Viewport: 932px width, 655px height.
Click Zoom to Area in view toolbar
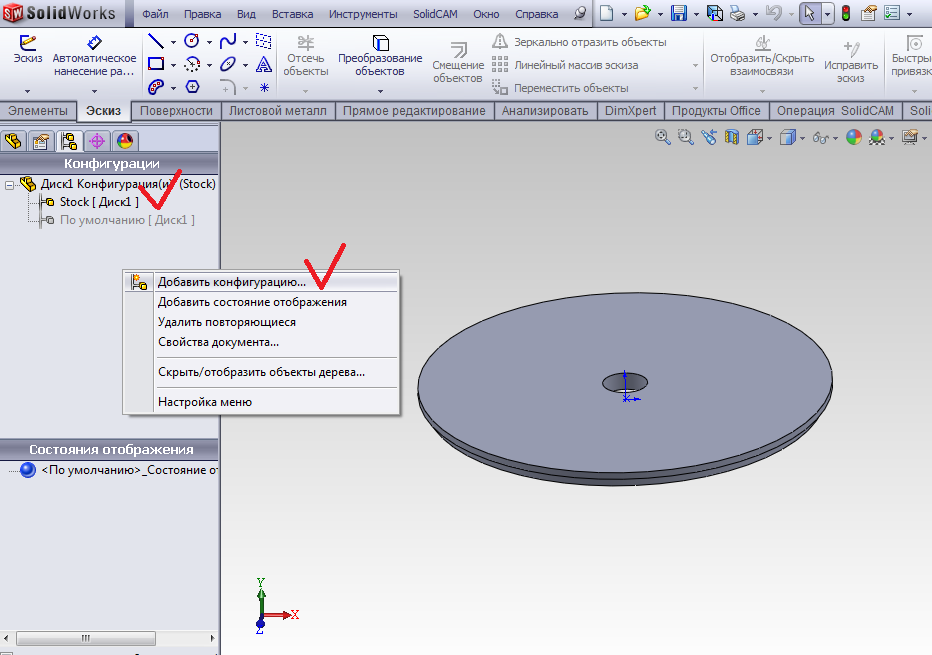[x=686, y=137]
